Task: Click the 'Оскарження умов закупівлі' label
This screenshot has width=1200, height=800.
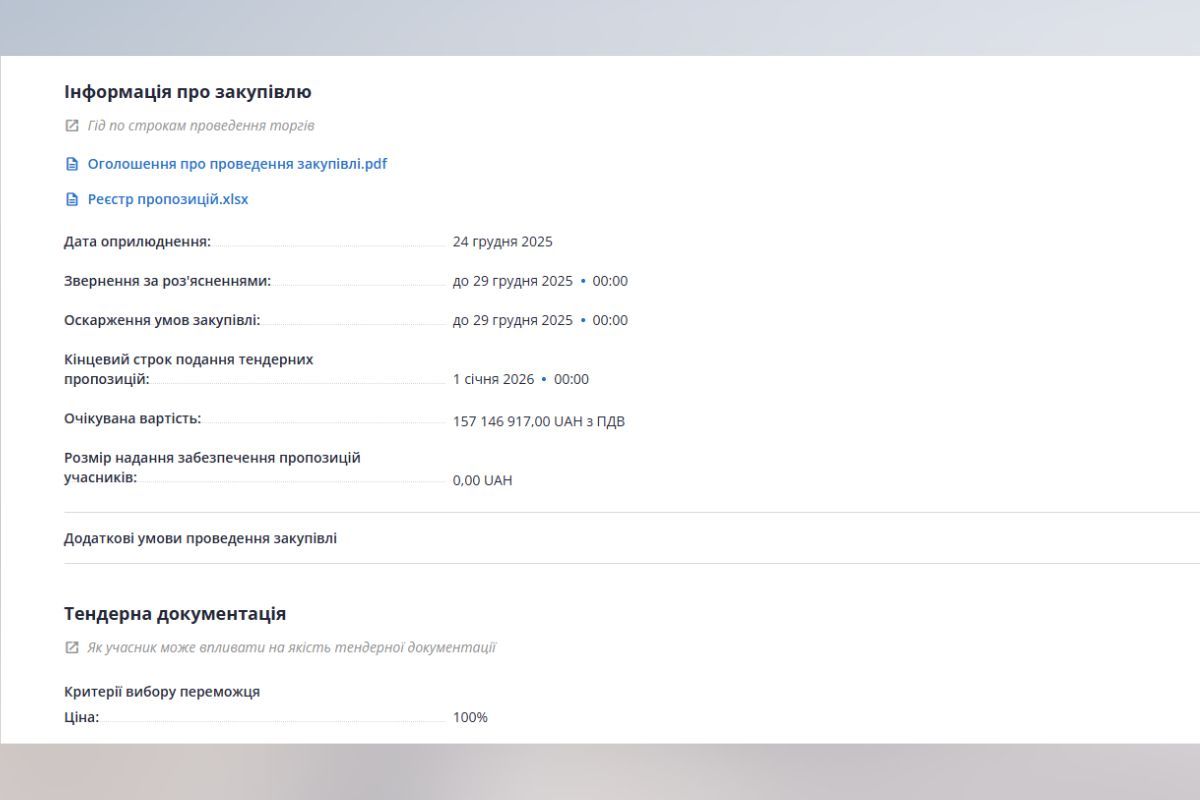Action: pos(162,320)
